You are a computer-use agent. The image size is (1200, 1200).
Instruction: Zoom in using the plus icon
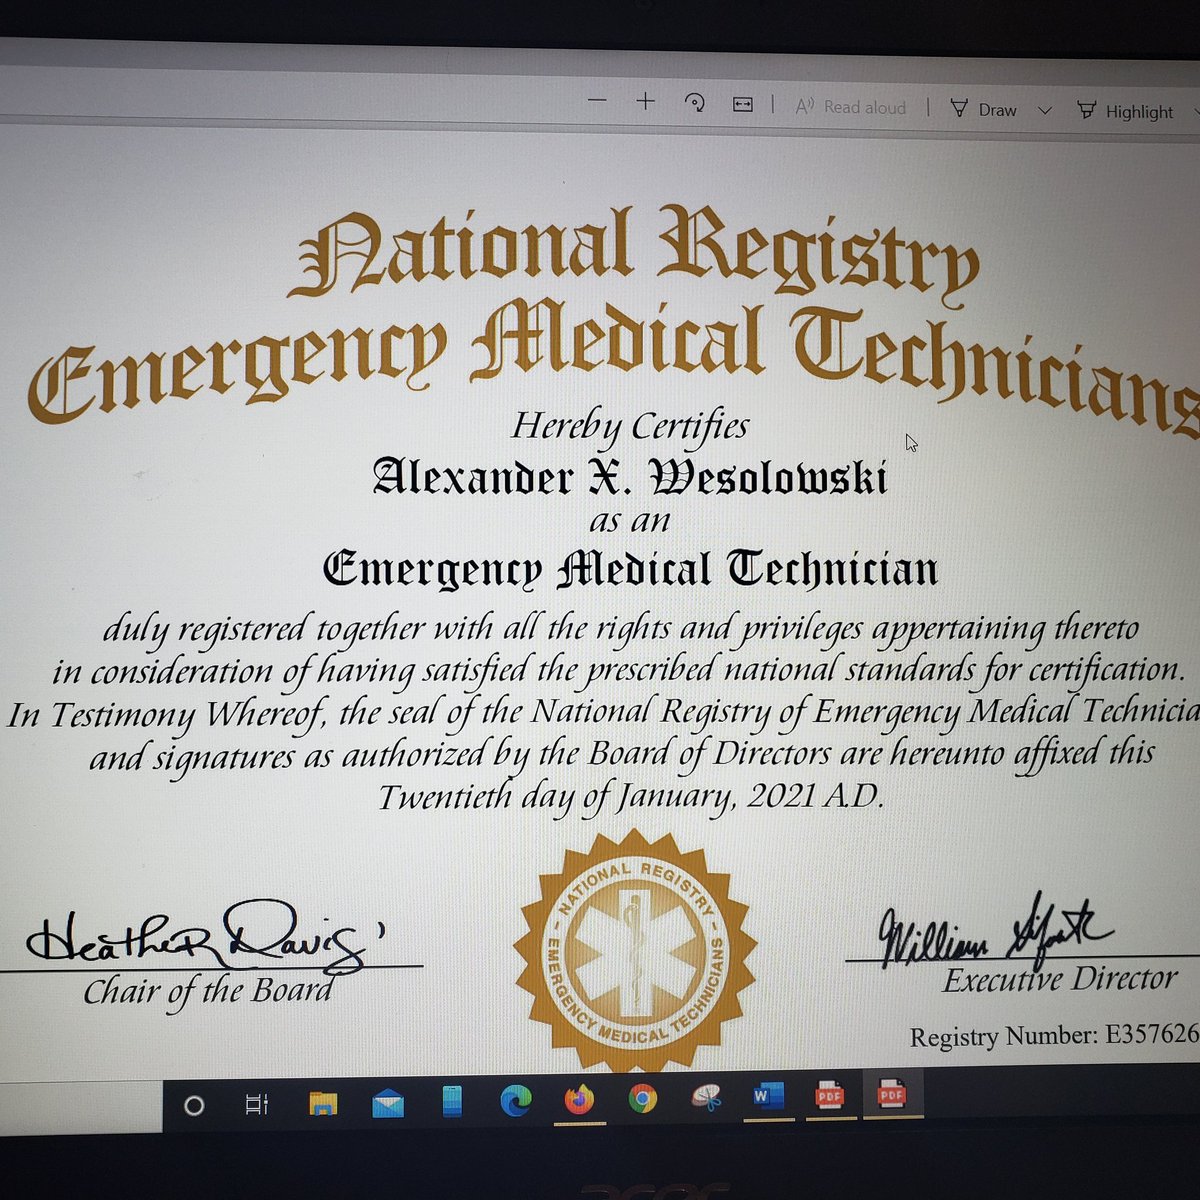(x=645, y=102)
